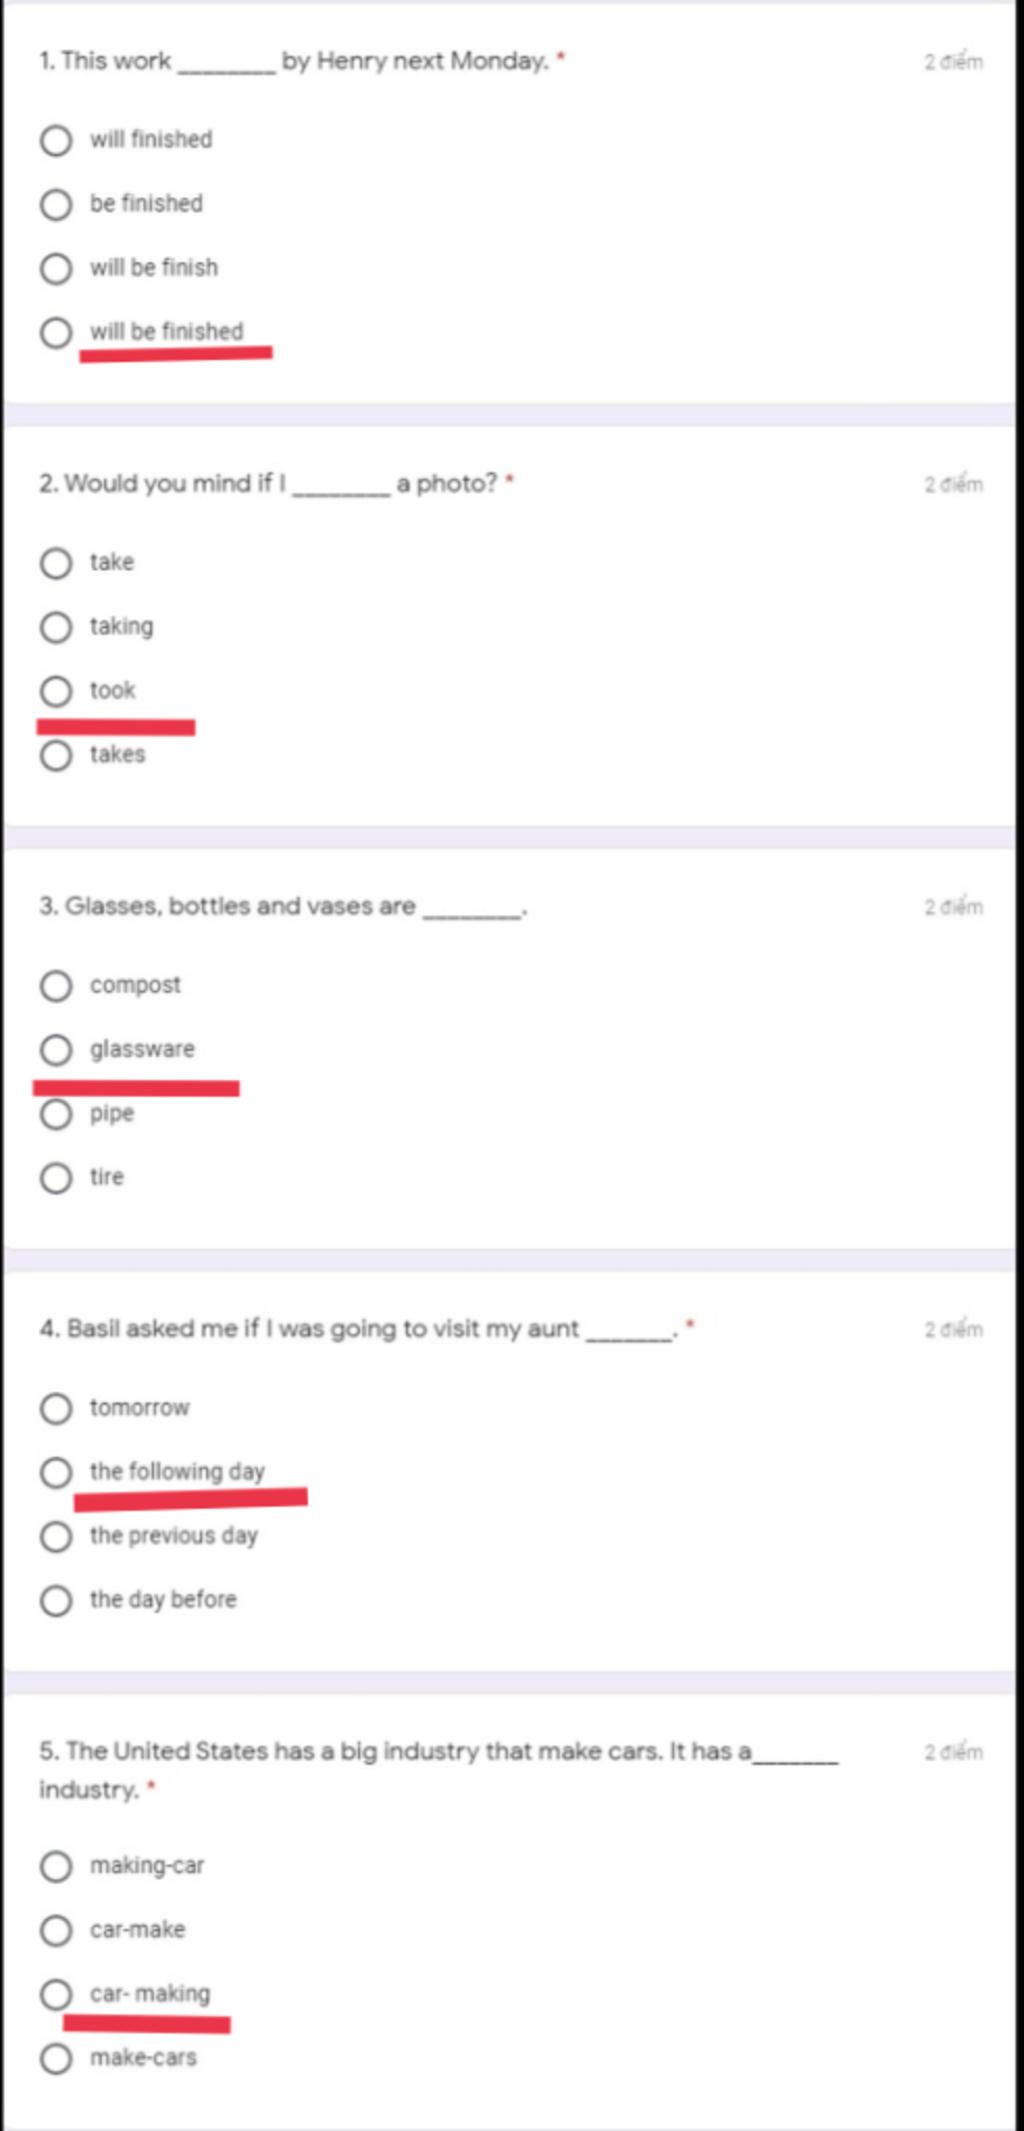Select the 'will finished' radio option
This screenshot has width=1024, height=2131.
56,141
